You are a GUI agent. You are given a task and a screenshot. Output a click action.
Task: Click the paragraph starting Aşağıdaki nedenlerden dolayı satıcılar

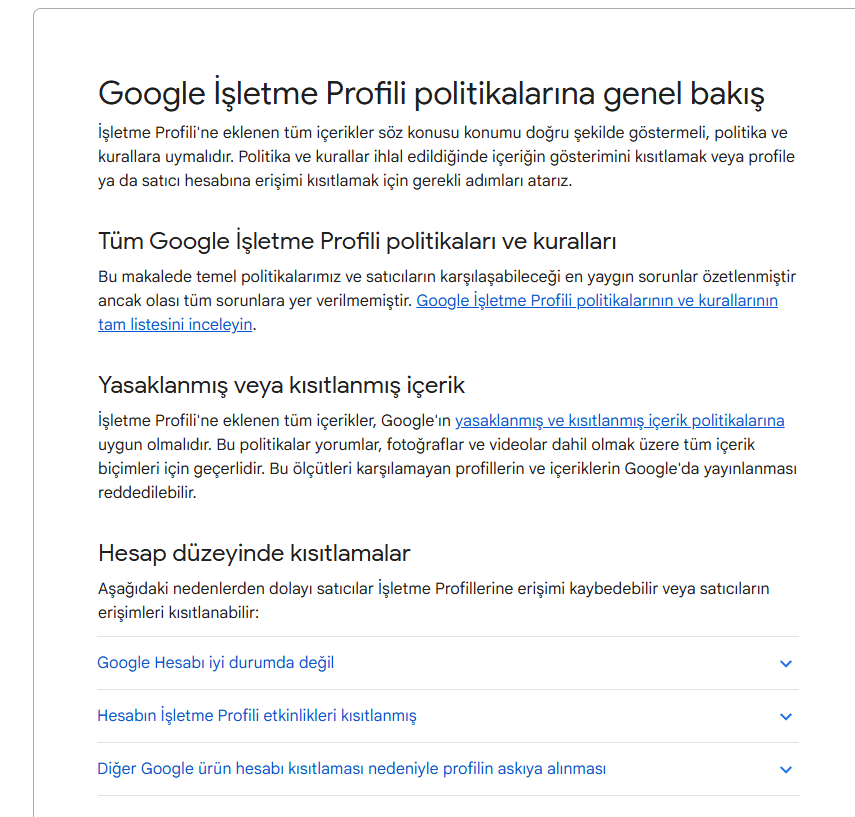point(433,600)
